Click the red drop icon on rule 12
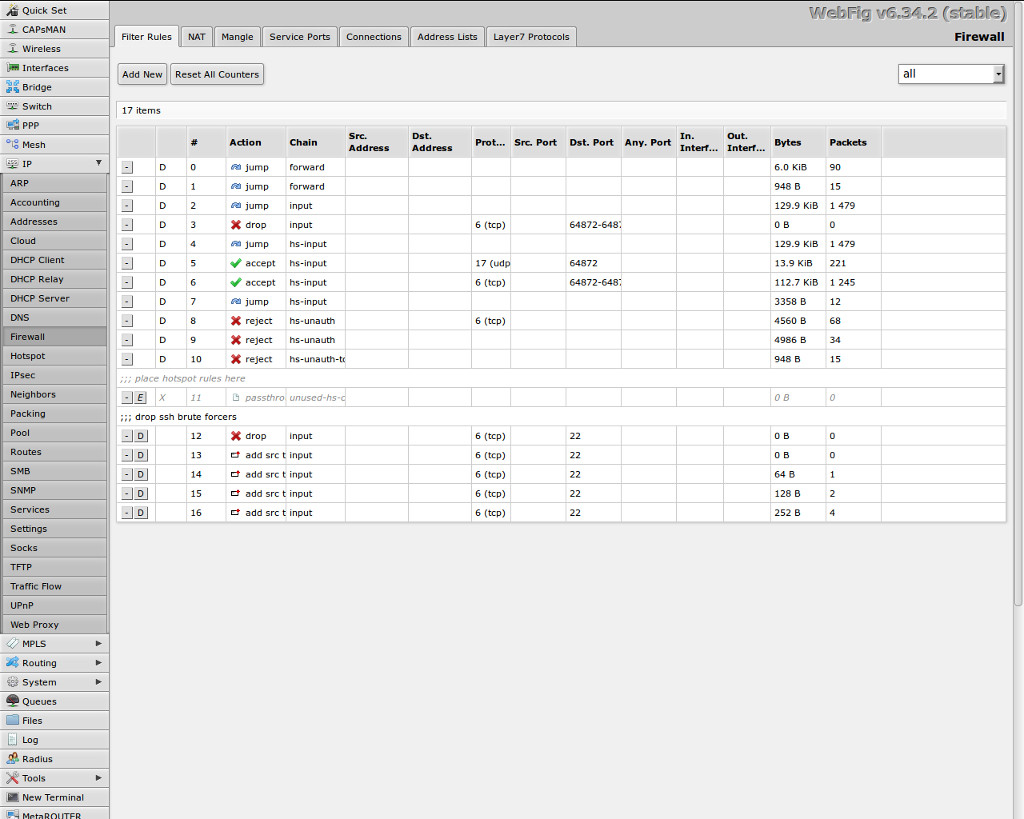Viewport: 1024px width, 819px height. click(x=236, y=436)
